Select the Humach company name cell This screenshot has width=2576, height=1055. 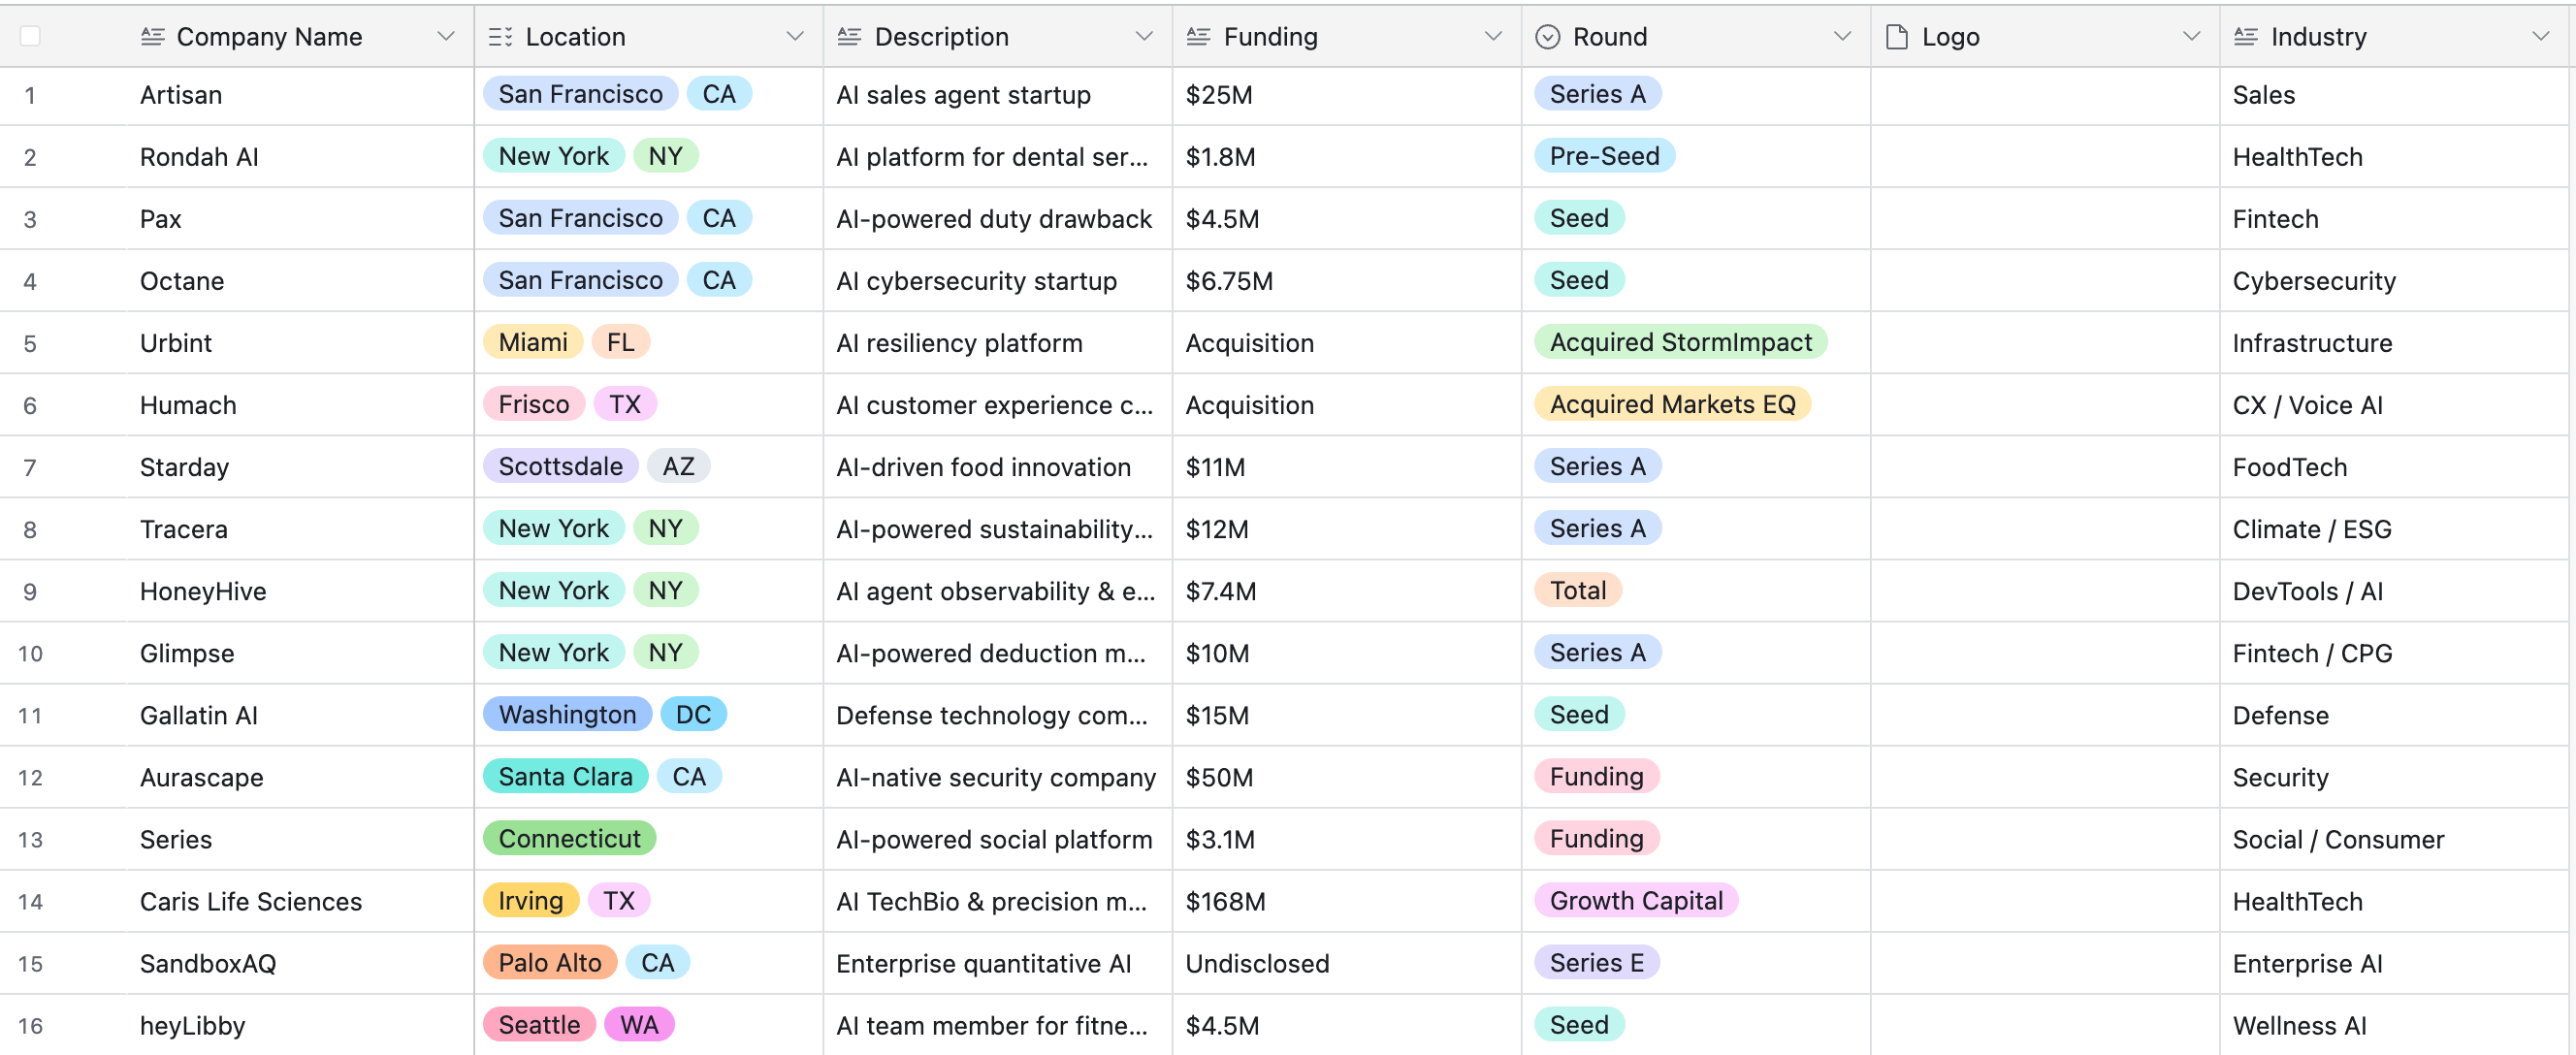[300, 405]
